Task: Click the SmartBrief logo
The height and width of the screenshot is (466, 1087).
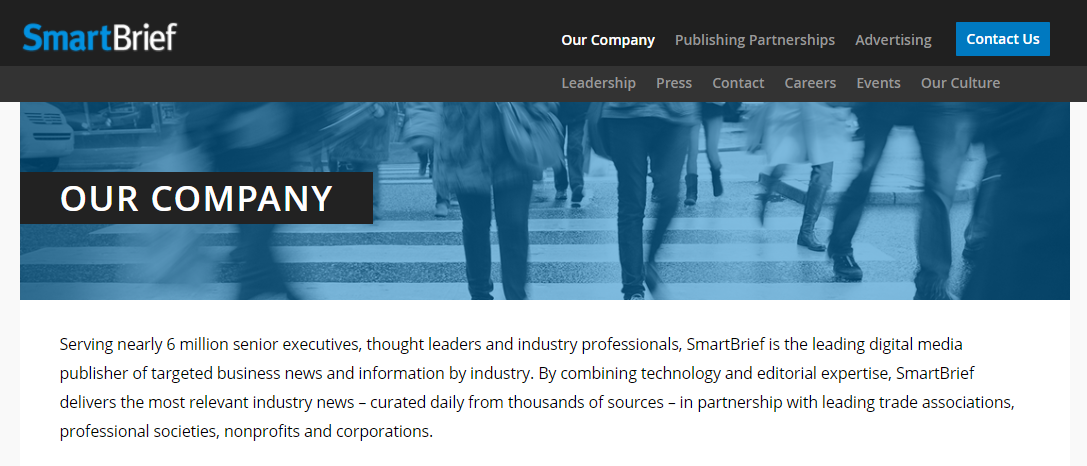Action: [99, 37]
